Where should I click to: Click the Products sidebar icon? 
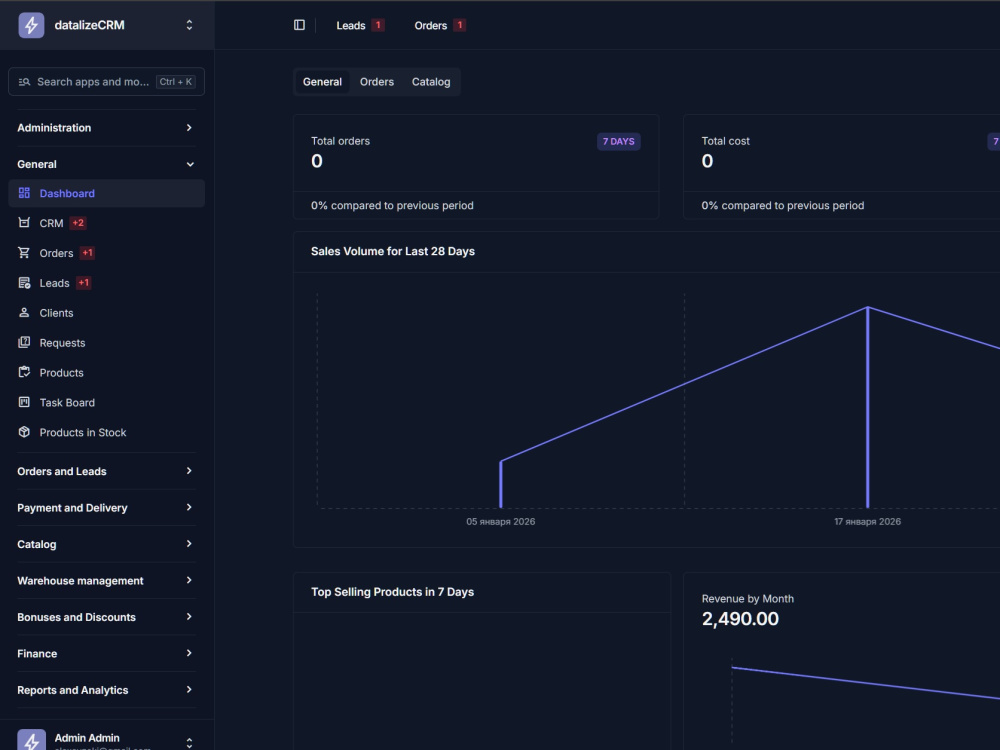pyautogui.click(x=24, y=372)
